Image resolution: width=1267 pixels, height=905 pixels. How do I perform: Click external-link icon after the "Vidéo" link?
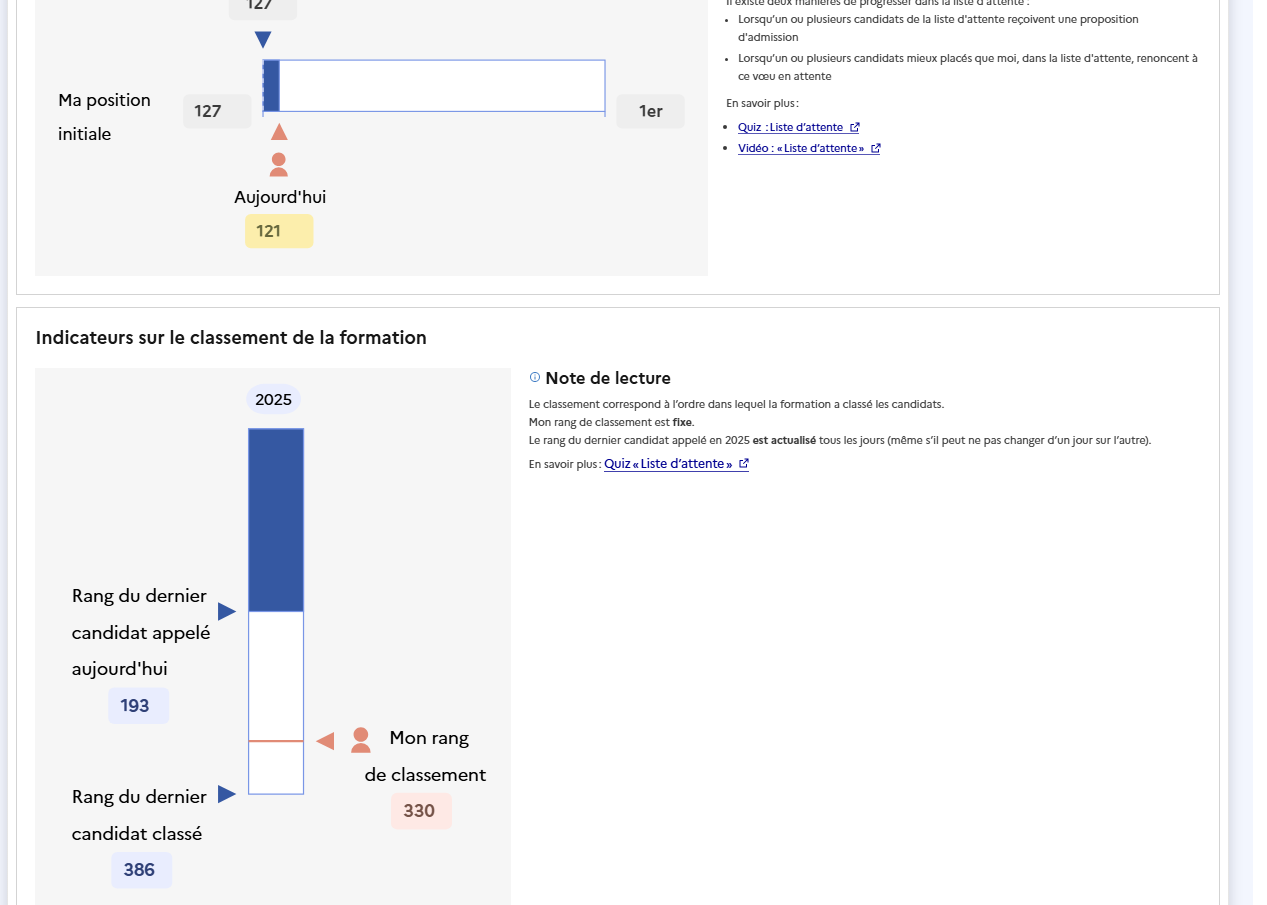coord(876,148)
